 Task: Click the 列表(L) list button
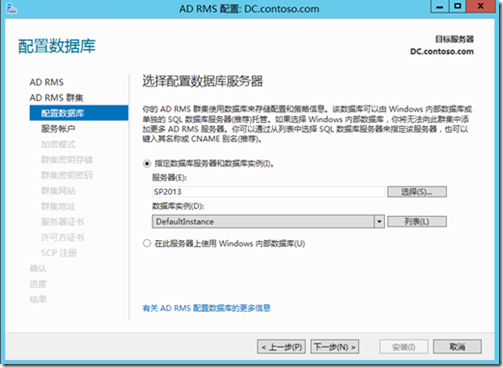click(417, 221)
